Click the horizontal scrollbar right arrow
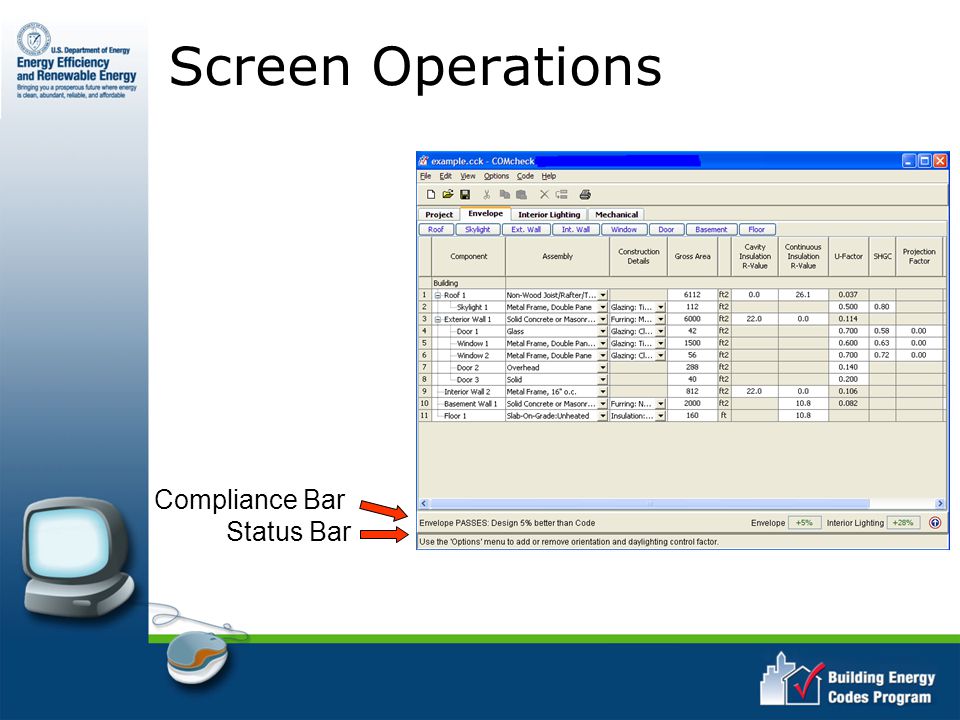The image size is (960, 720). (x=940, y=503)
